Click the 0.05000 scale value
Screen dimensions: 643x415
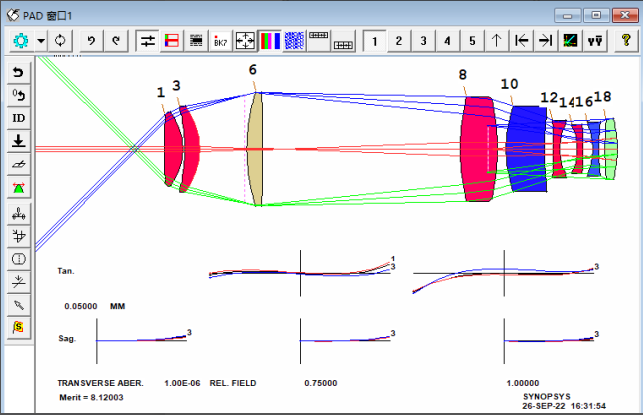pos(81,306)
